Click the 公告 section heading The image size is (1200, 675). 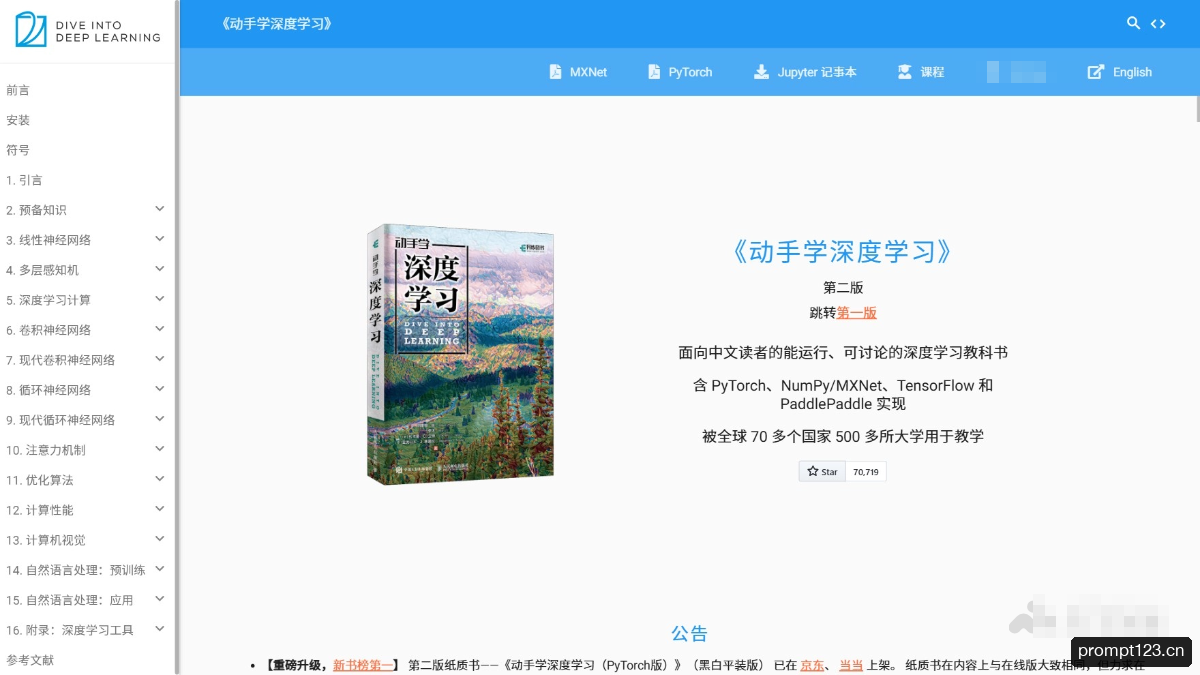click(x=689, y=633)
